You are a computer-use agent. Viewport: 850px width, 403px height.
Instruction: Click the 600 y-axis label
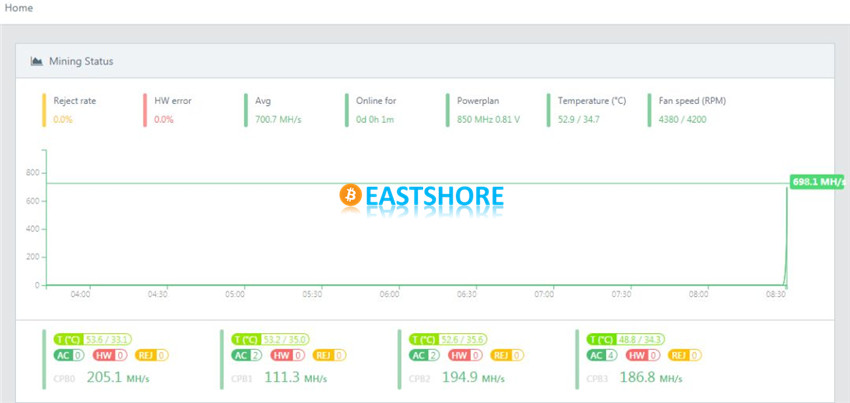[34, 201]
